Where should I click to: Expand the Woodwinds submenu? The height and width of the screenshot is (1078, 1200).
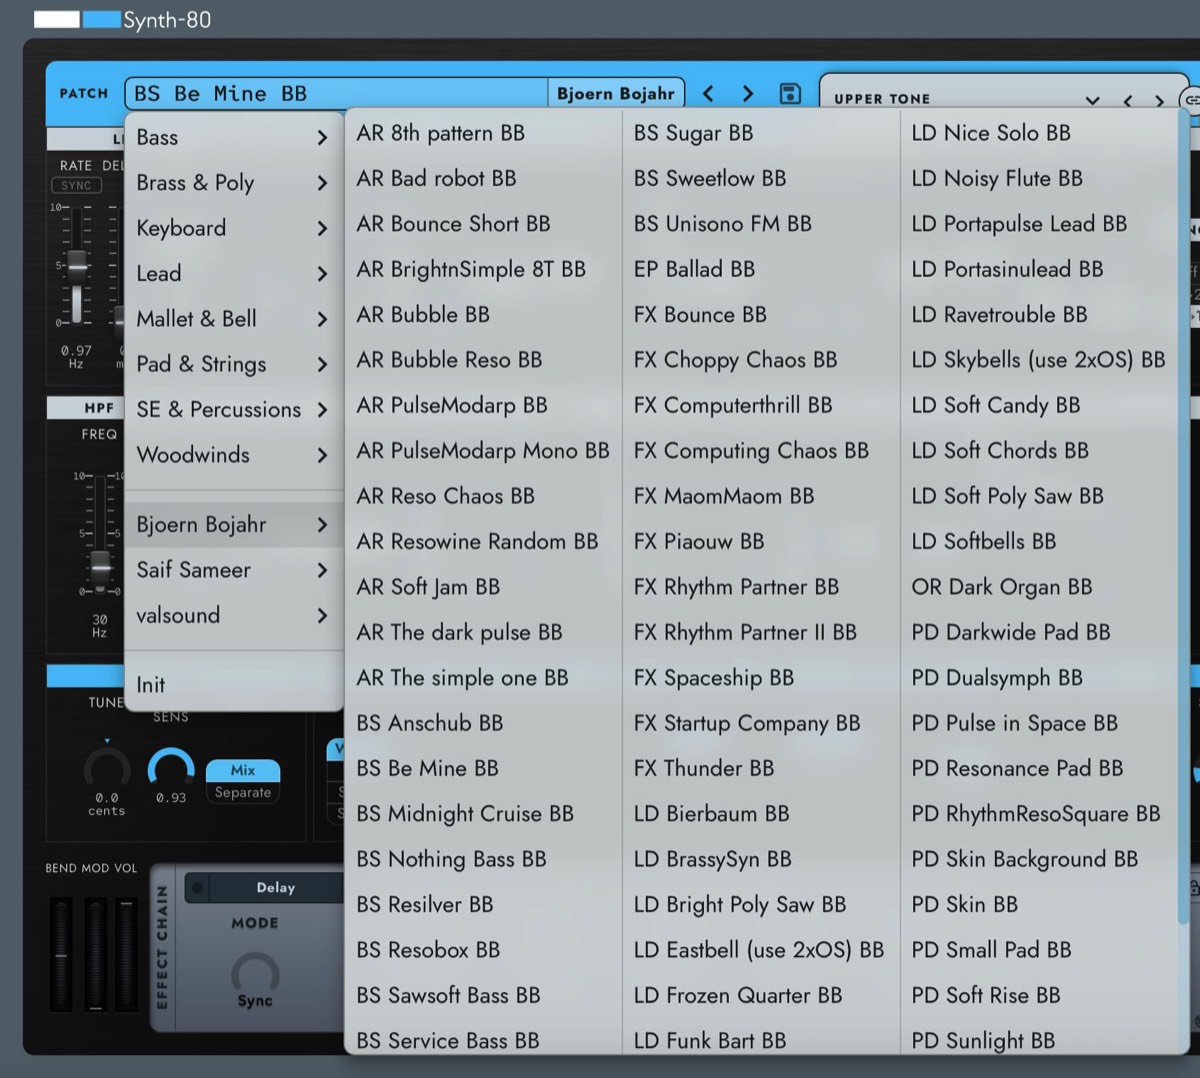coord(234,454)
